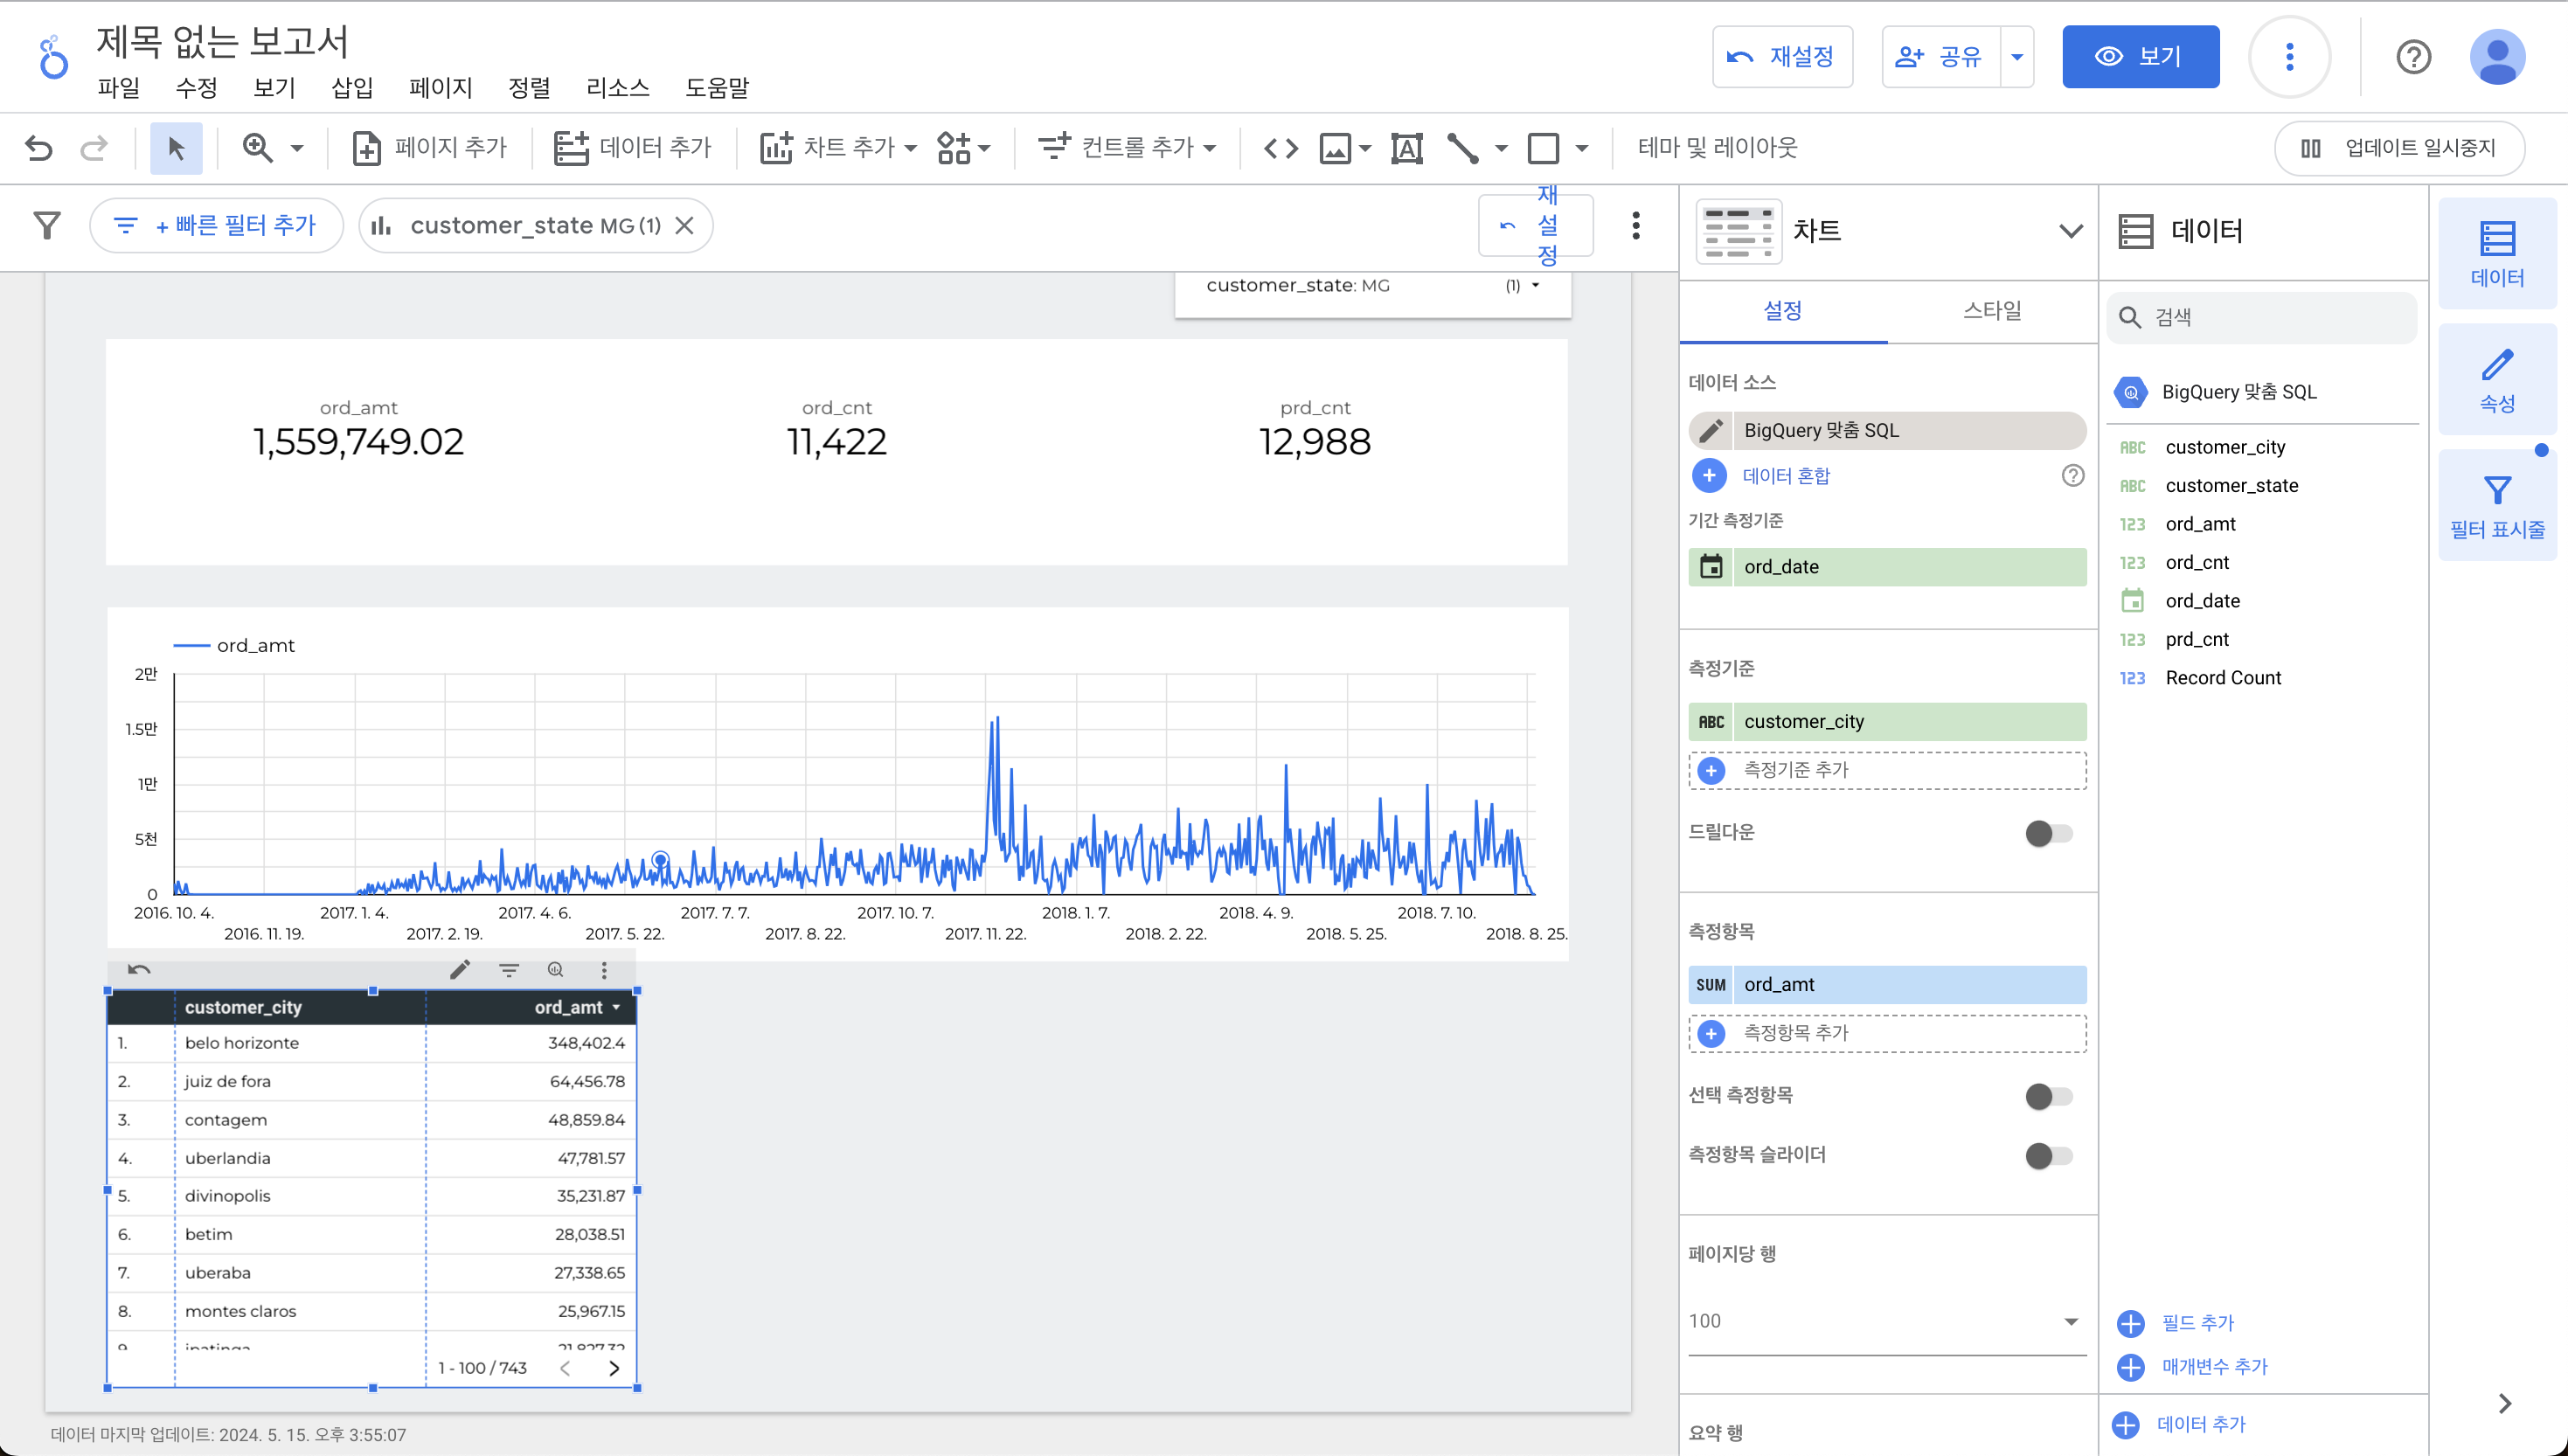Click the blue 보기 button
The height and width of the screenshot is (1456, 2568).
pyautogui.click(x=2140, y=57)
